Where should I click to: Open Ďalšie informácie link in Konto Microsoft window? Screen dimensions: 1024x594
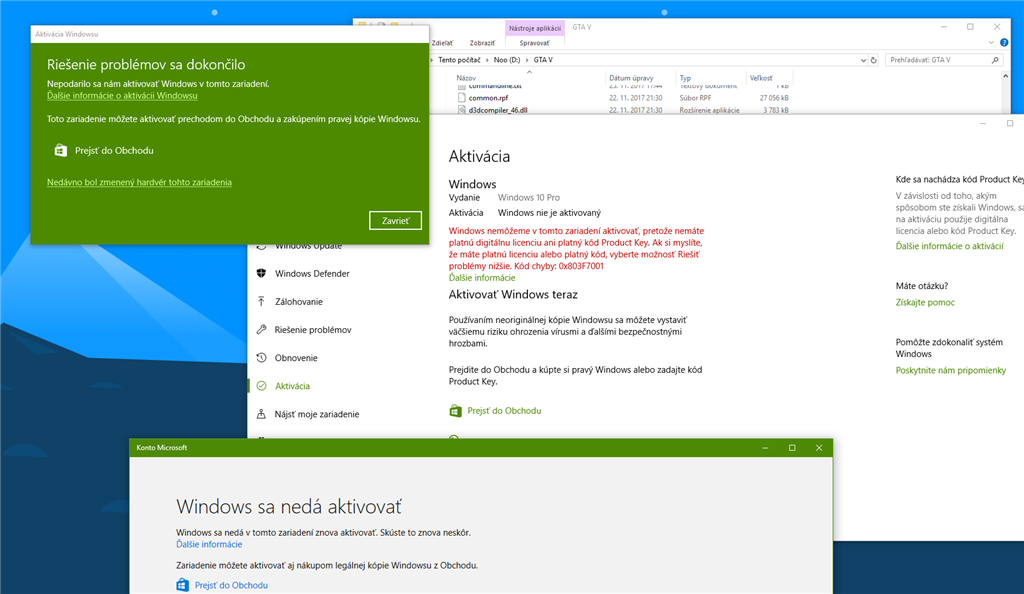(209, 544)
